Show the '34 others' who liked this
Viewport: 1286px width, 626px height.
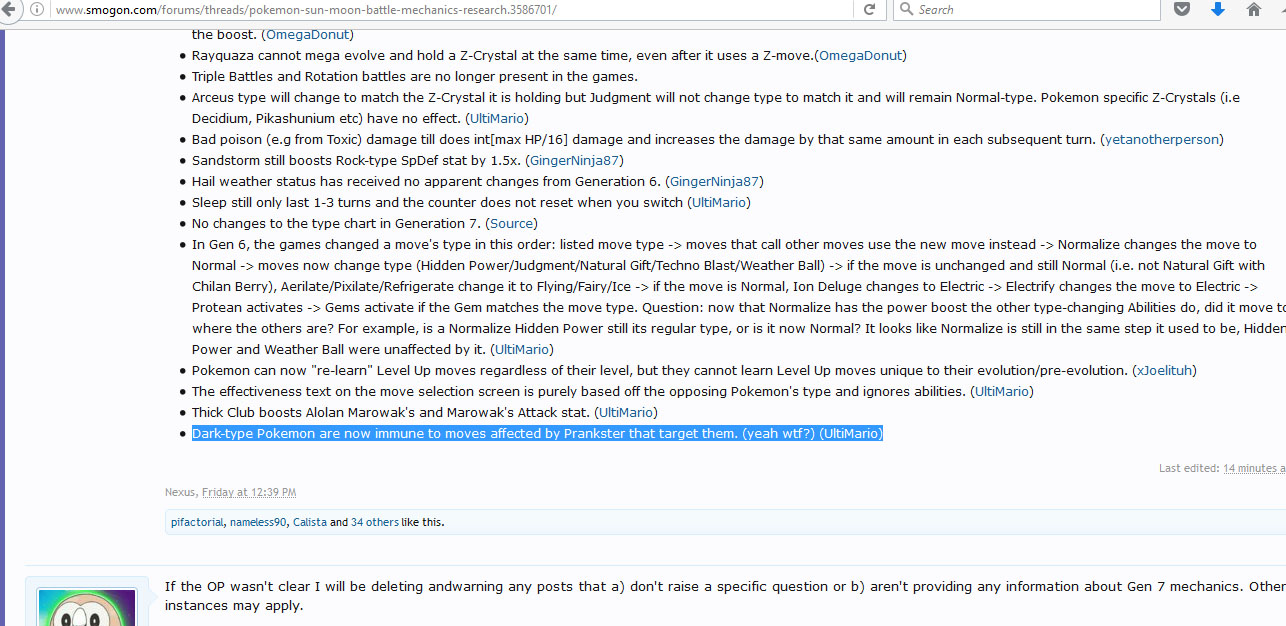point(375,522)
